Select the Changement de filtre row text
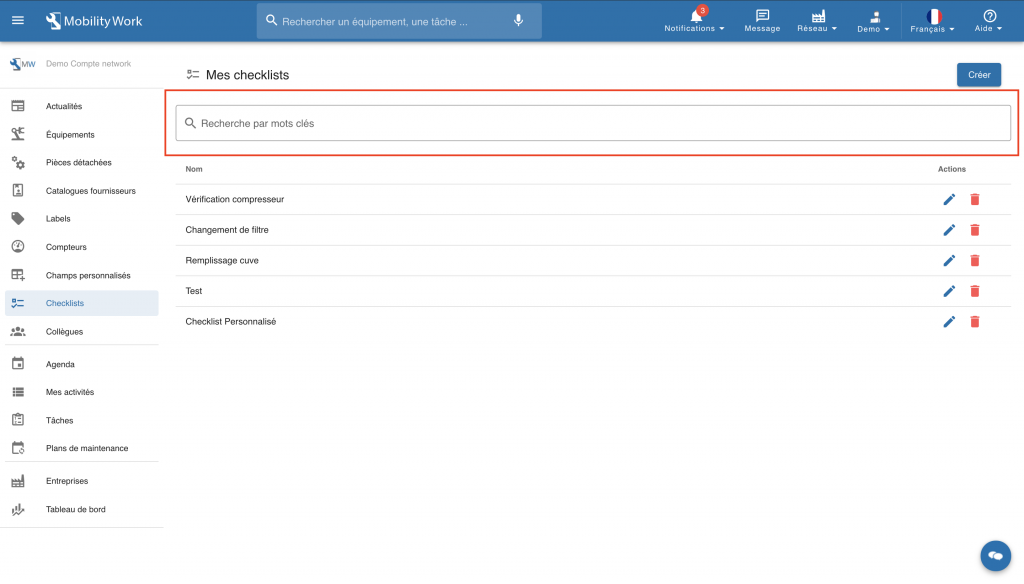This screenshot has height=584, width=1024. 227,230
